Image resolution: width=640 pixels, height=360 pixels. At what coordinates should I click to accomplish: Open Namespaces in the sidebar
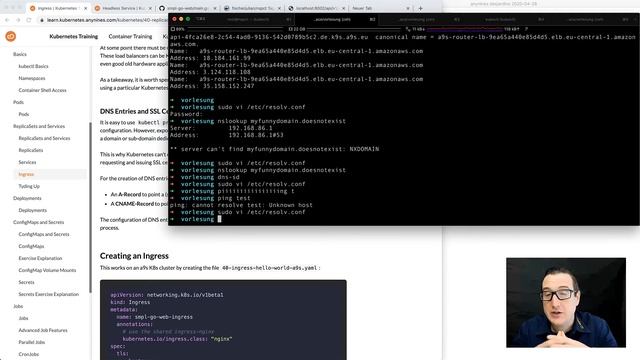tap(32, 78)
